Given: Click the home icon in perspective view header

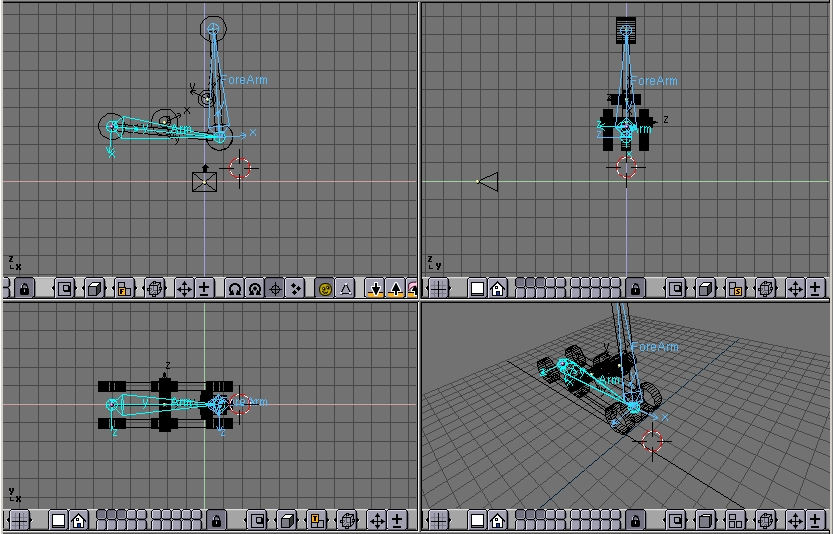Looking at the screenshot, I should click(497, 520).
